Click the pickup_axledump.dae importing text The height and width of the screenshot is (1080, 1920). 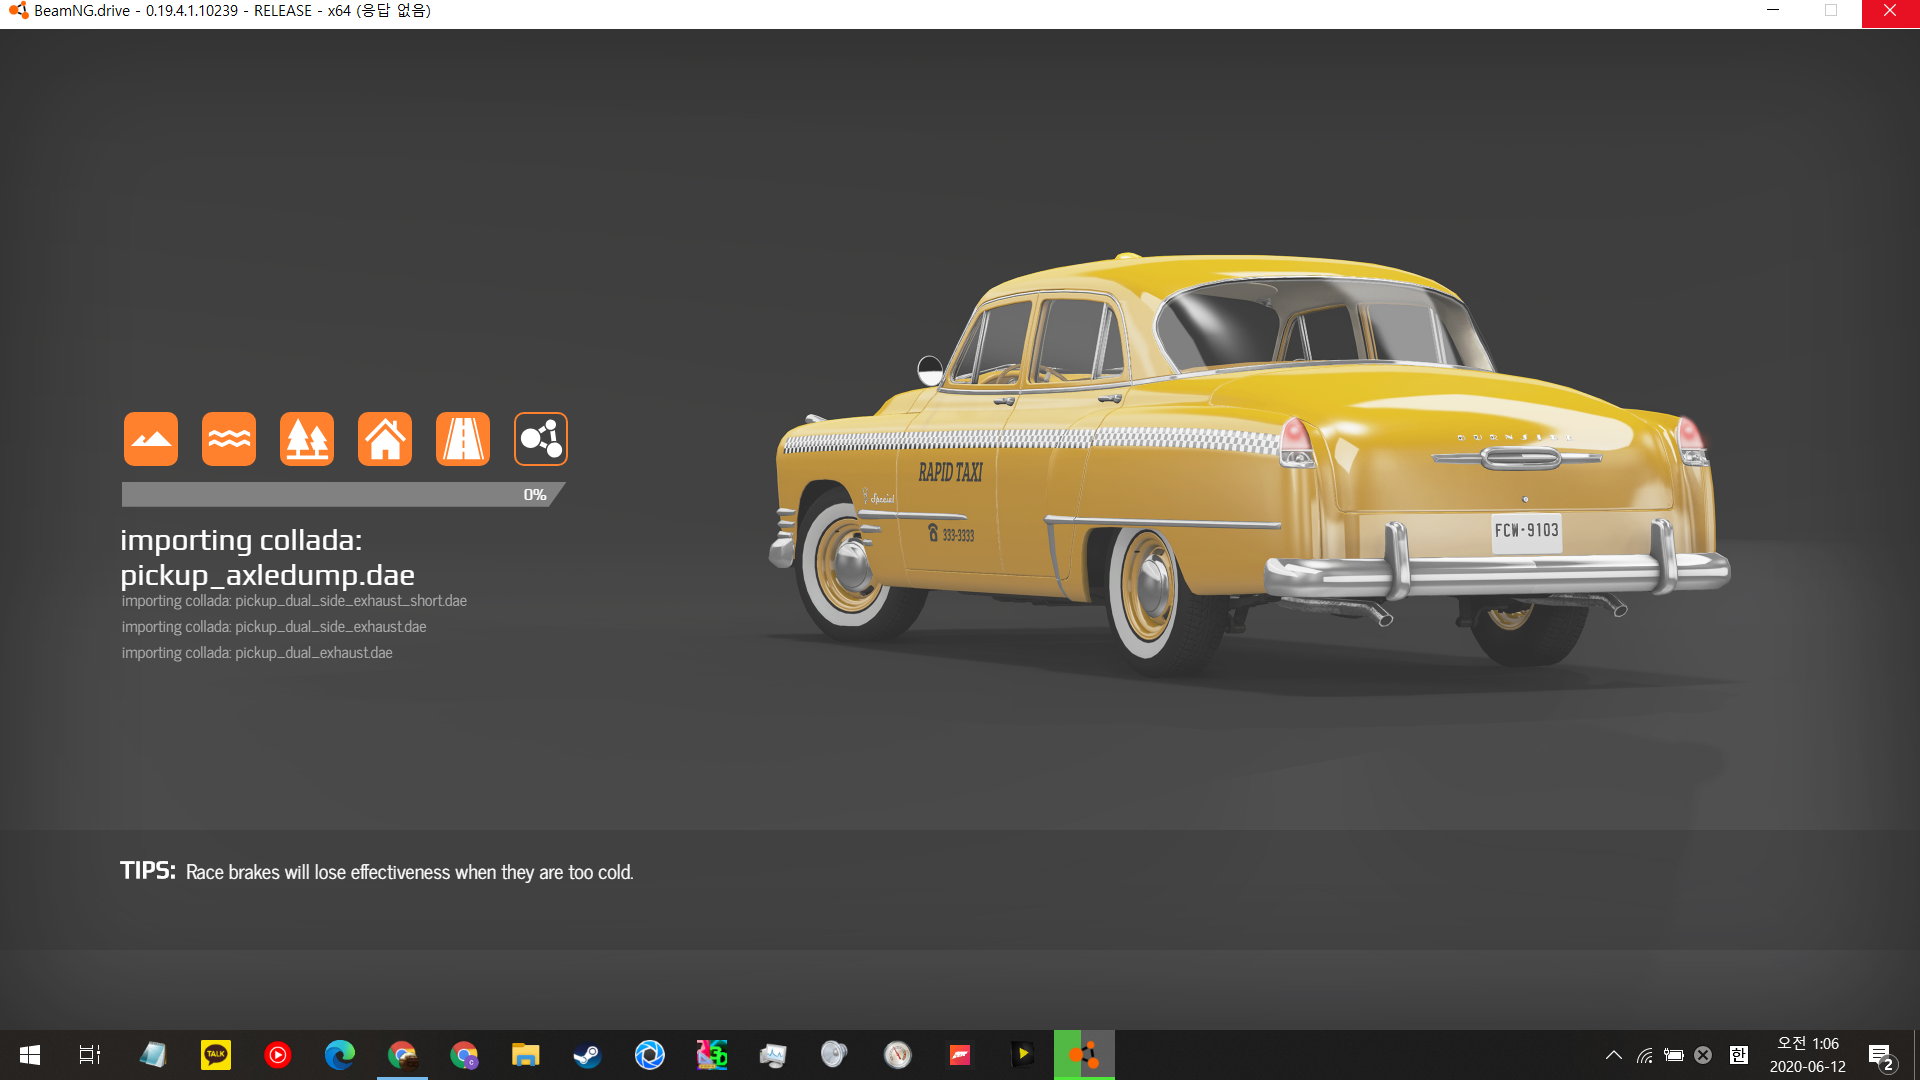pyautogui.click(x=267, y=557)
